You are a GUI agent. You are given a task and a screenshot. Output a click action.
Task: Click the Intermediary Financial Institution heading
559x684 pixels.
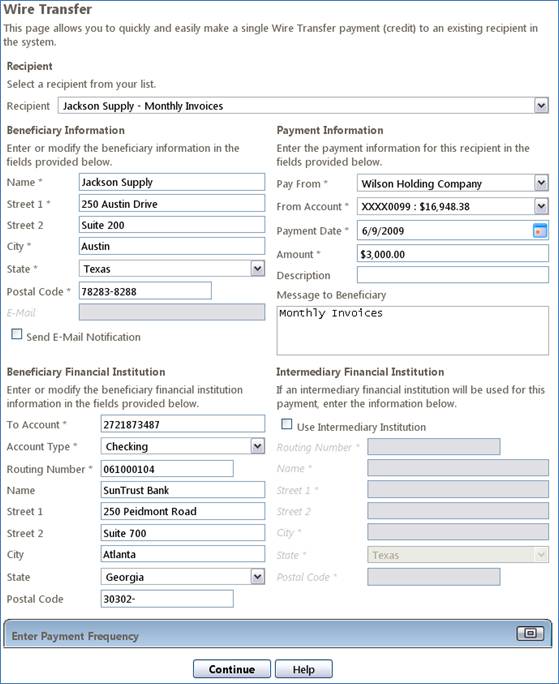click(360, 372)
